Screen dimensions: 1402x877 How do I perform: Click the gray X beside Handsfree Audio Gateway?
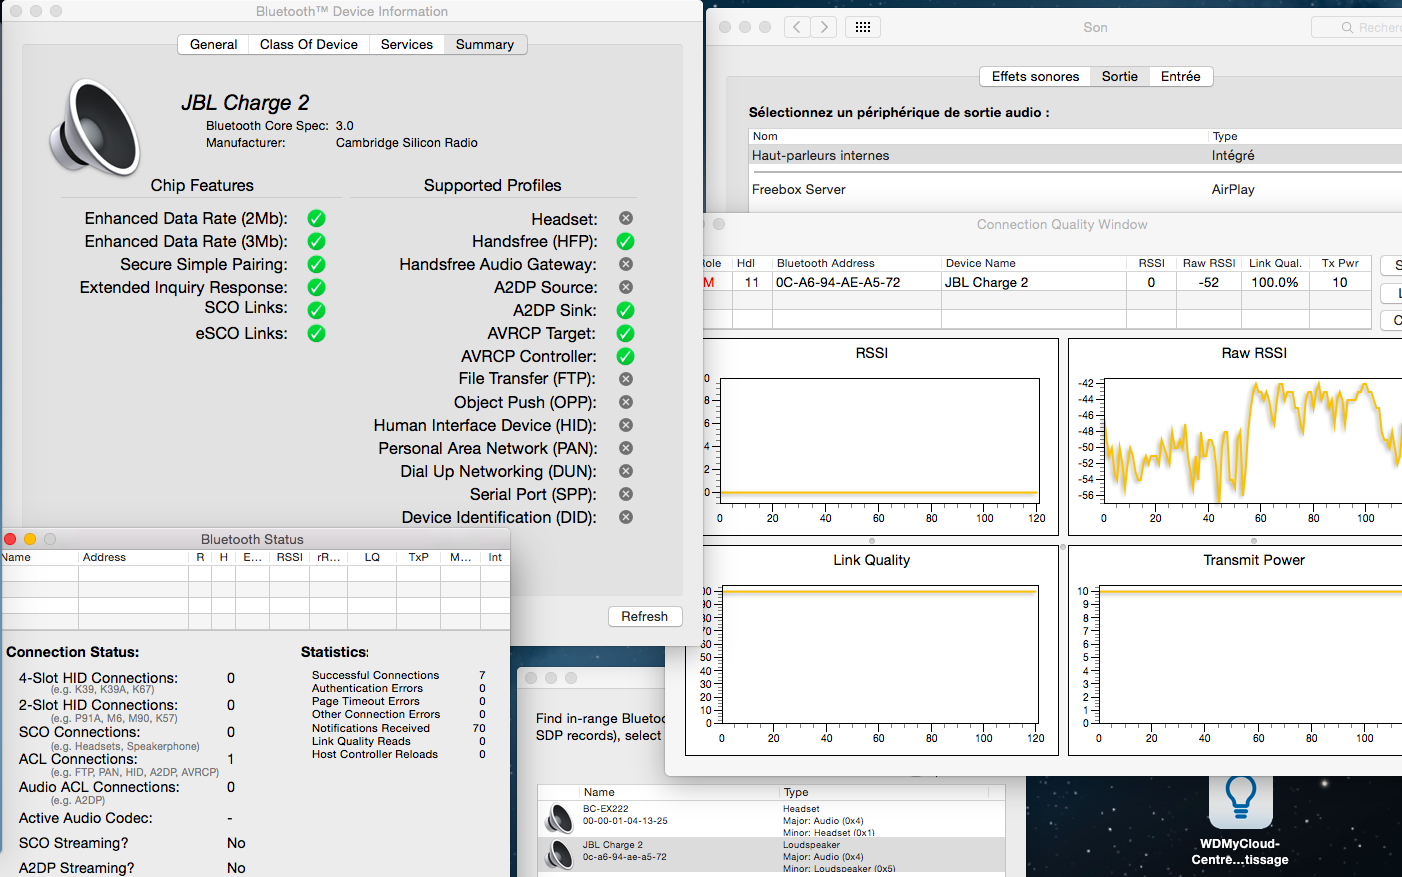626,264
